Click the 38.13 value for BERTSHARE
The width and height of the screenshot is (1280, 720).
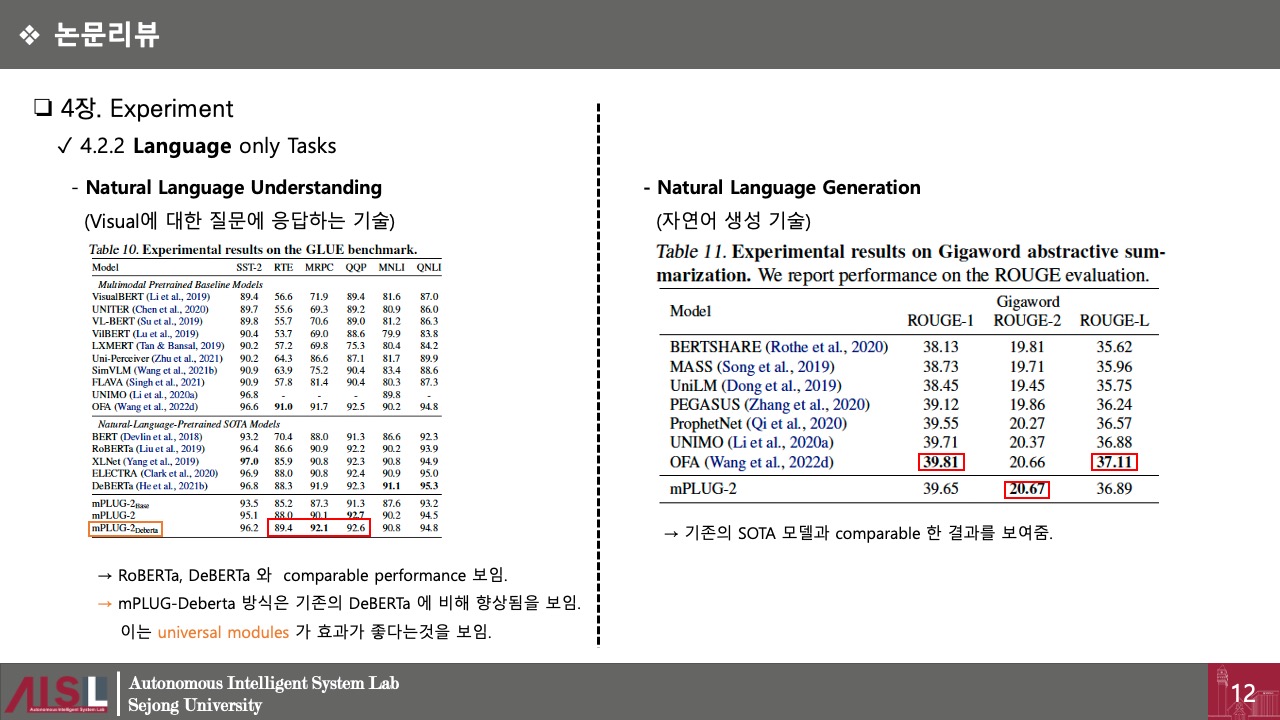[940, 347]
